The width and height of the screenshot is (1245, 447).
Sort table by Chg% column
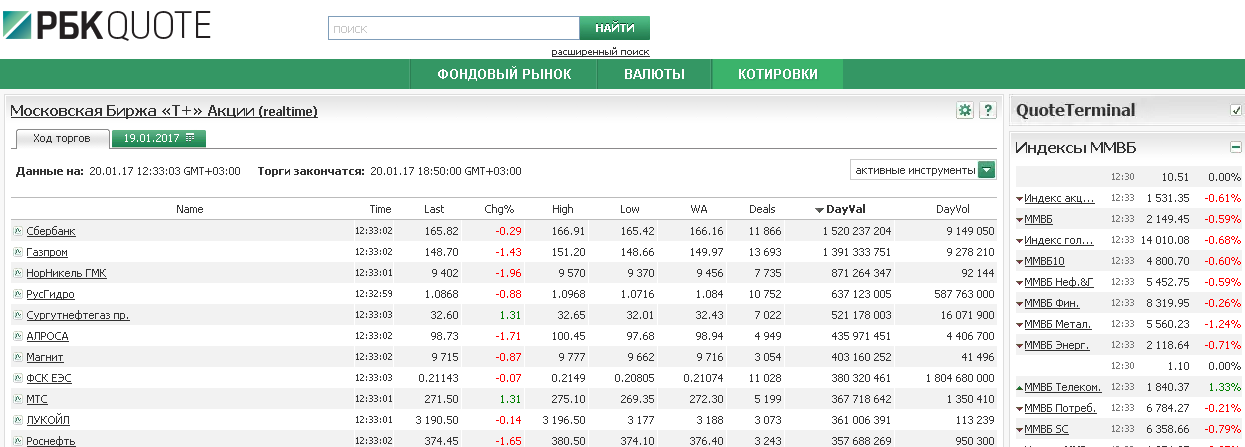click(499, 210)
